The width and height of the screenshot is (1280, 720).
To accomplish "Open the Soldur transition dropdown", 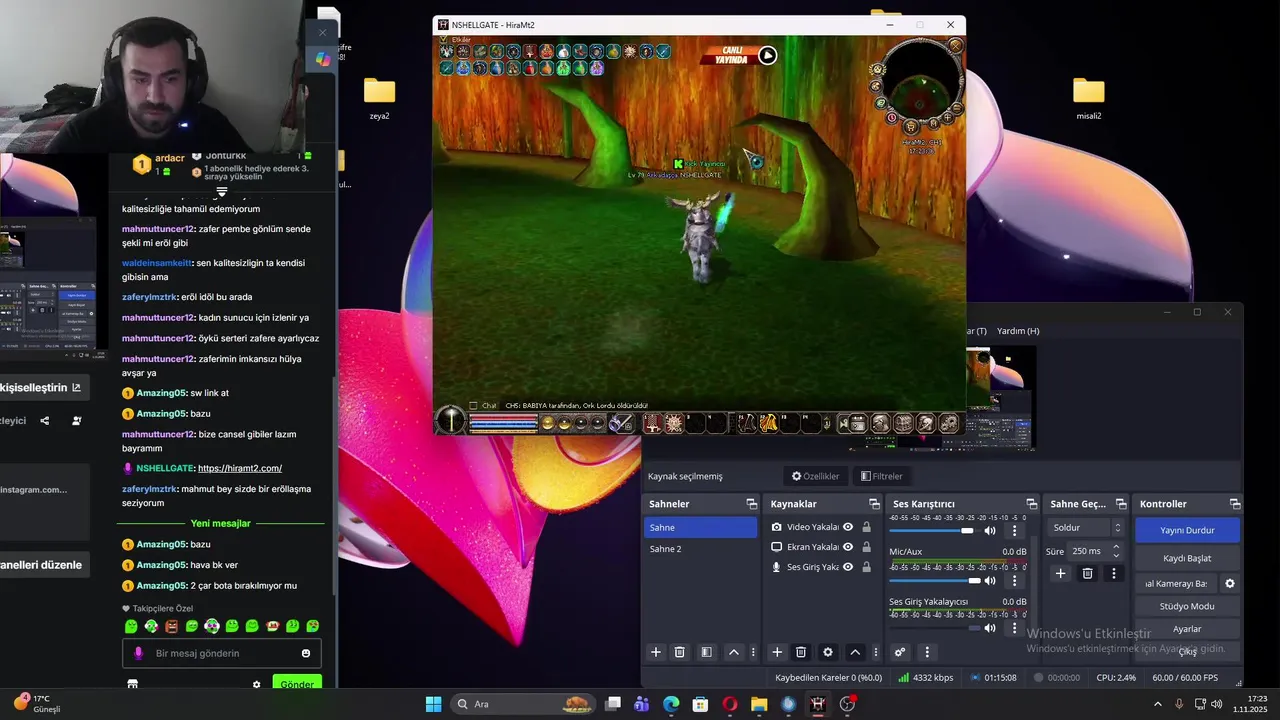I will 1085,527.
